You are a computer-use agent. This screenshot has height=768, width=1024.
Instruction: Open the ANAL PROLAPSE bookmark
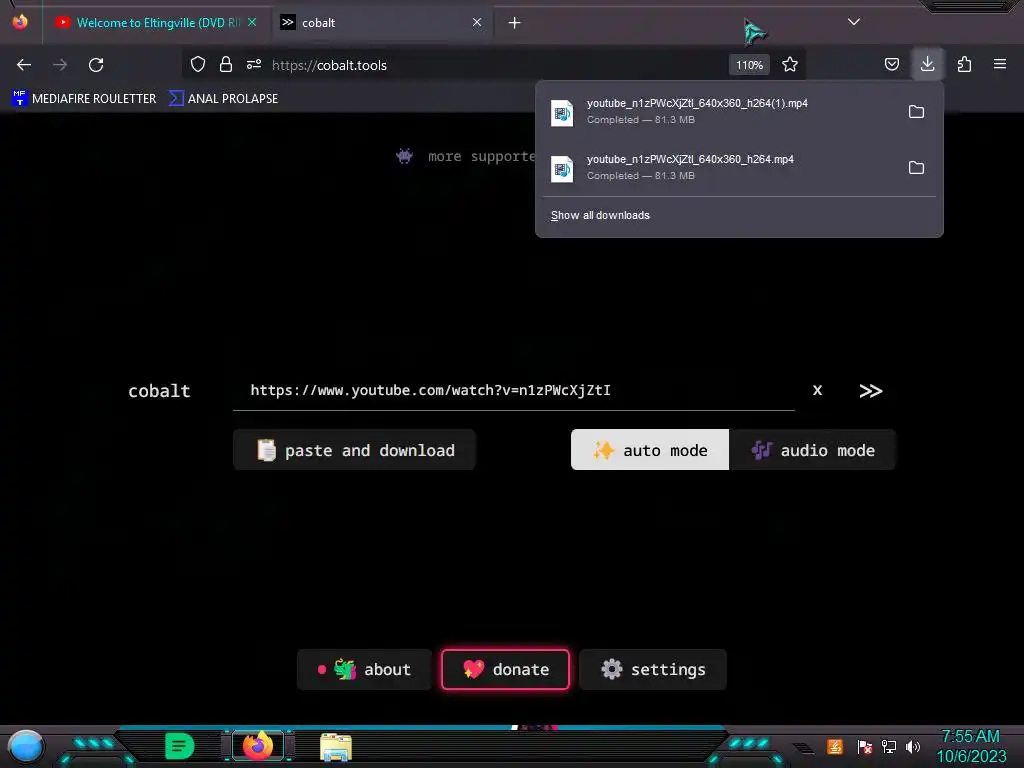click(223, 99)
